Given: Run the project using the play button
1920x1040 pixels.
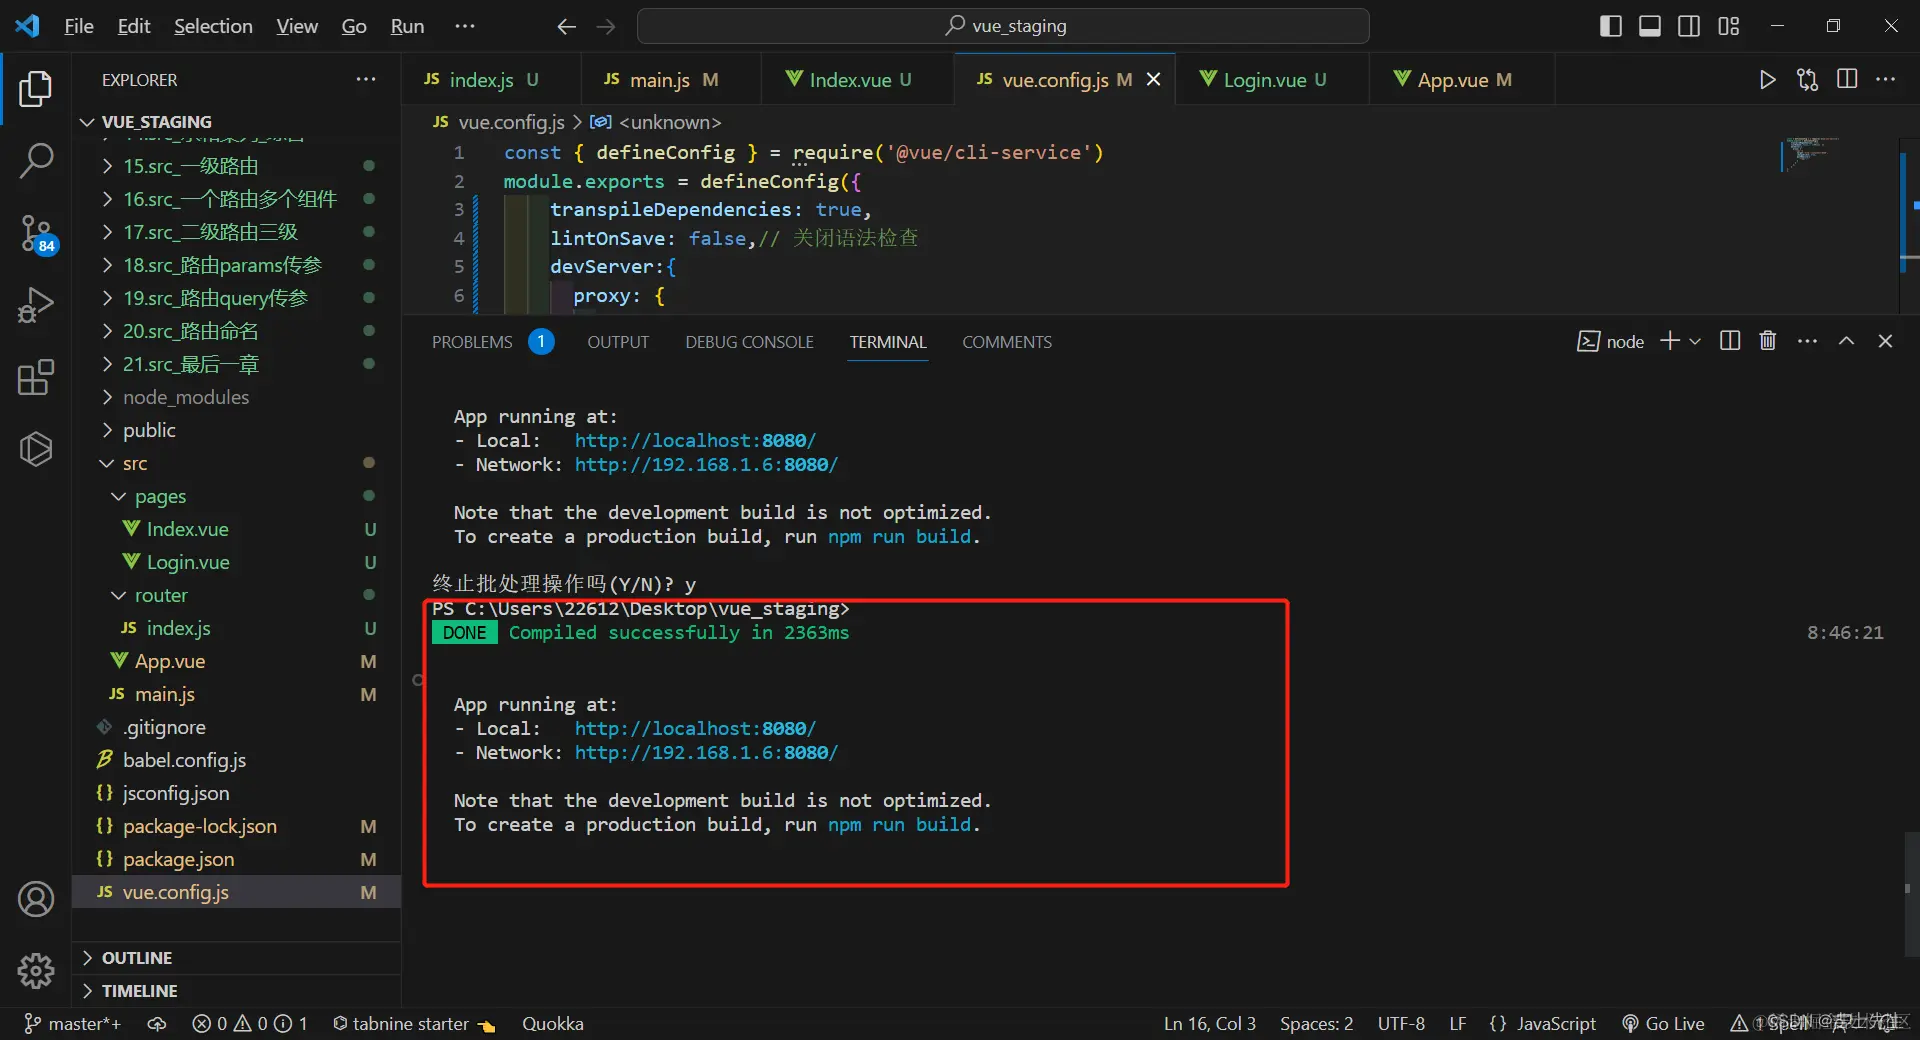Looking at the screenshot, I should click(1767, 80).
